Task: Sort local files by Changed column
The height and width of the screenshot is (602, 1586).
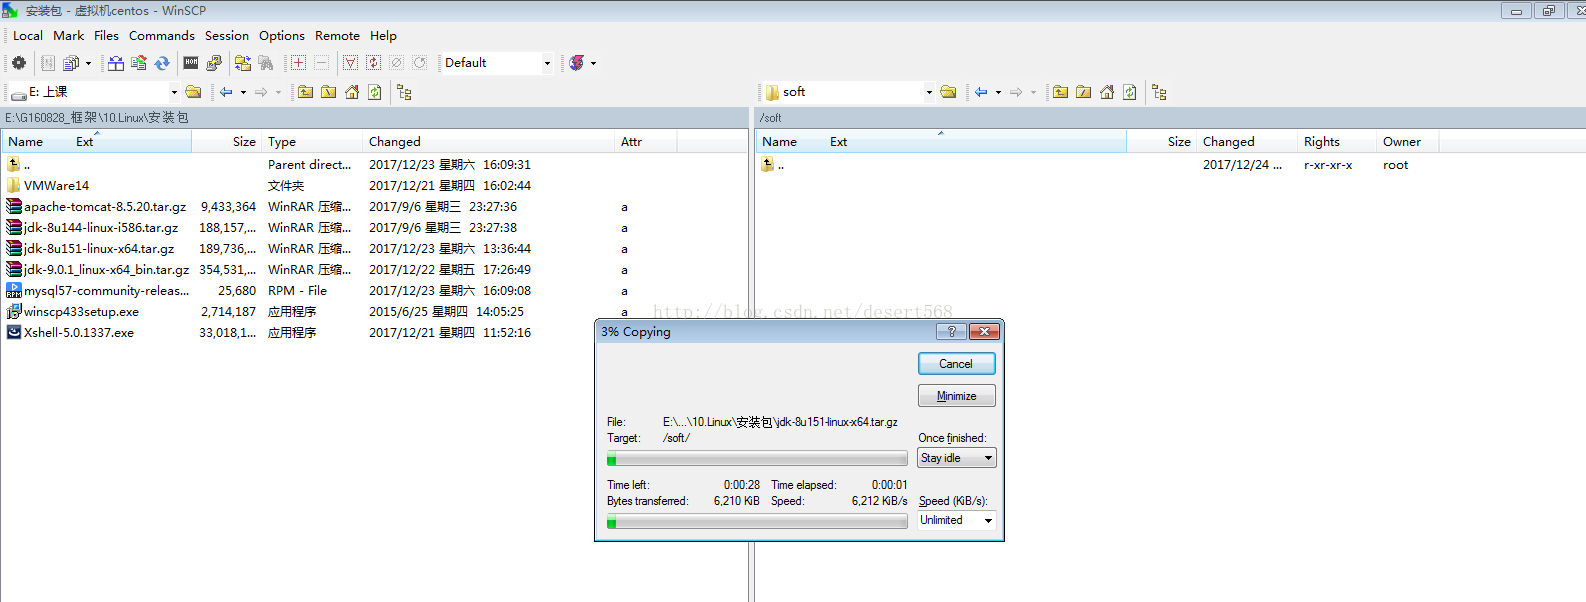Action: pyautogui.click(x=488, y=142)
